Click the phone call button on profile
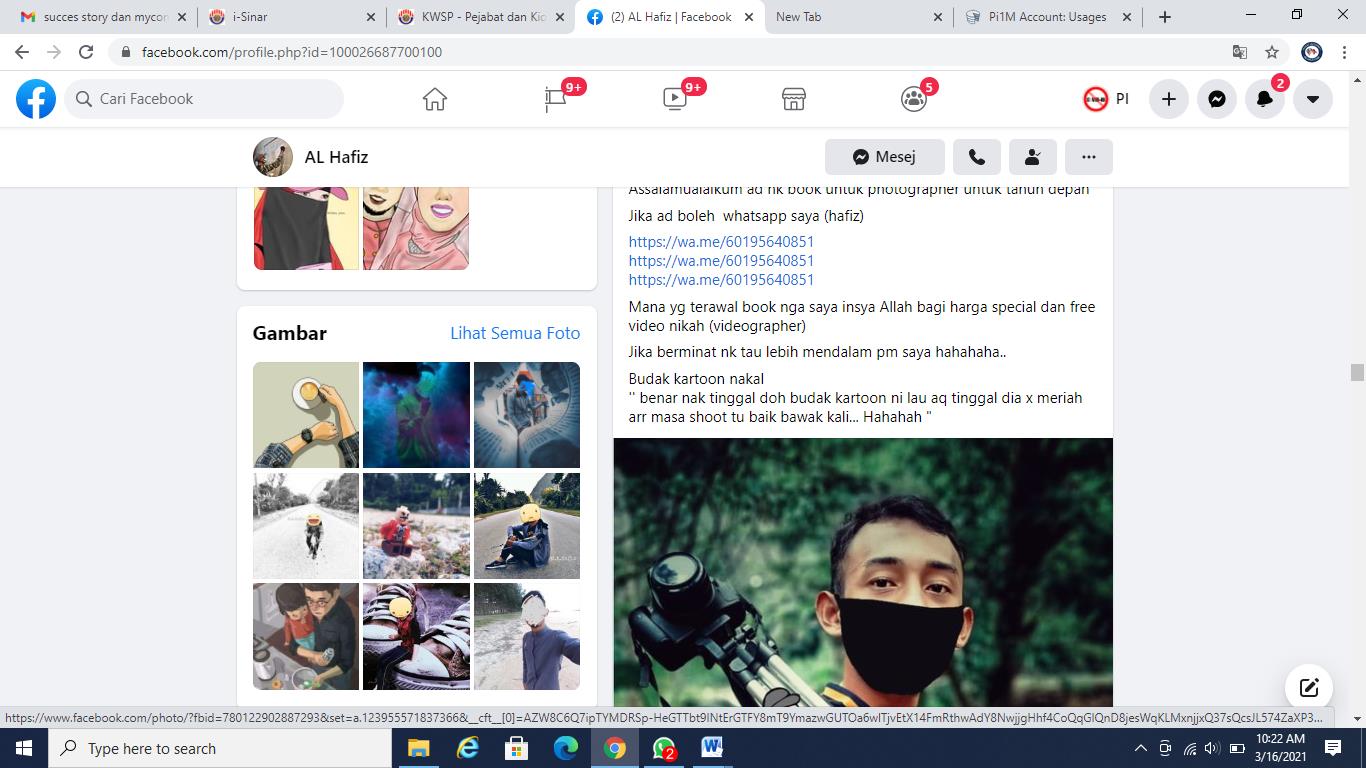Screen dimensions: 1366x768 (x=976, y=157)
